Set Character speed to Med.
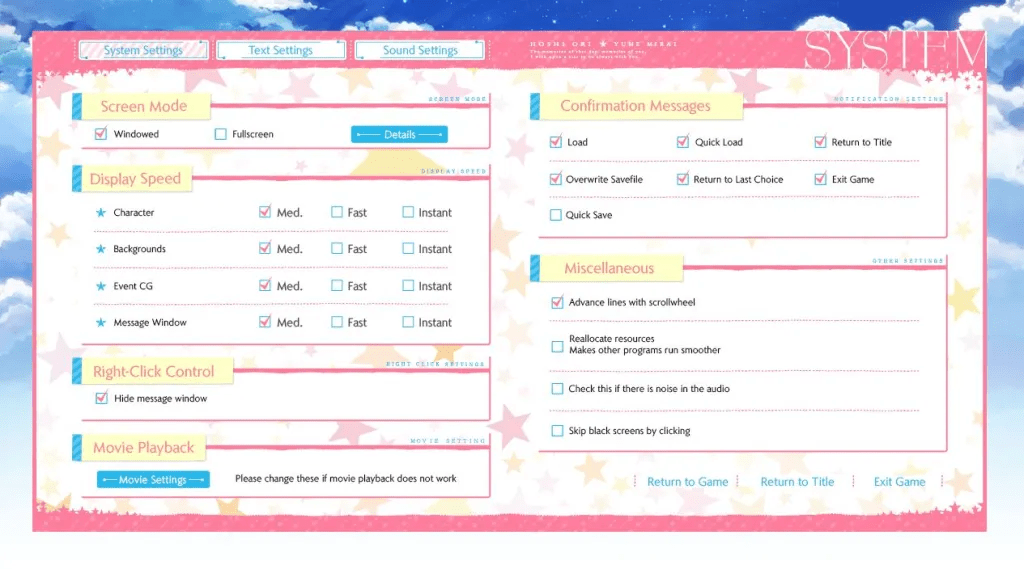 point(264,212)
